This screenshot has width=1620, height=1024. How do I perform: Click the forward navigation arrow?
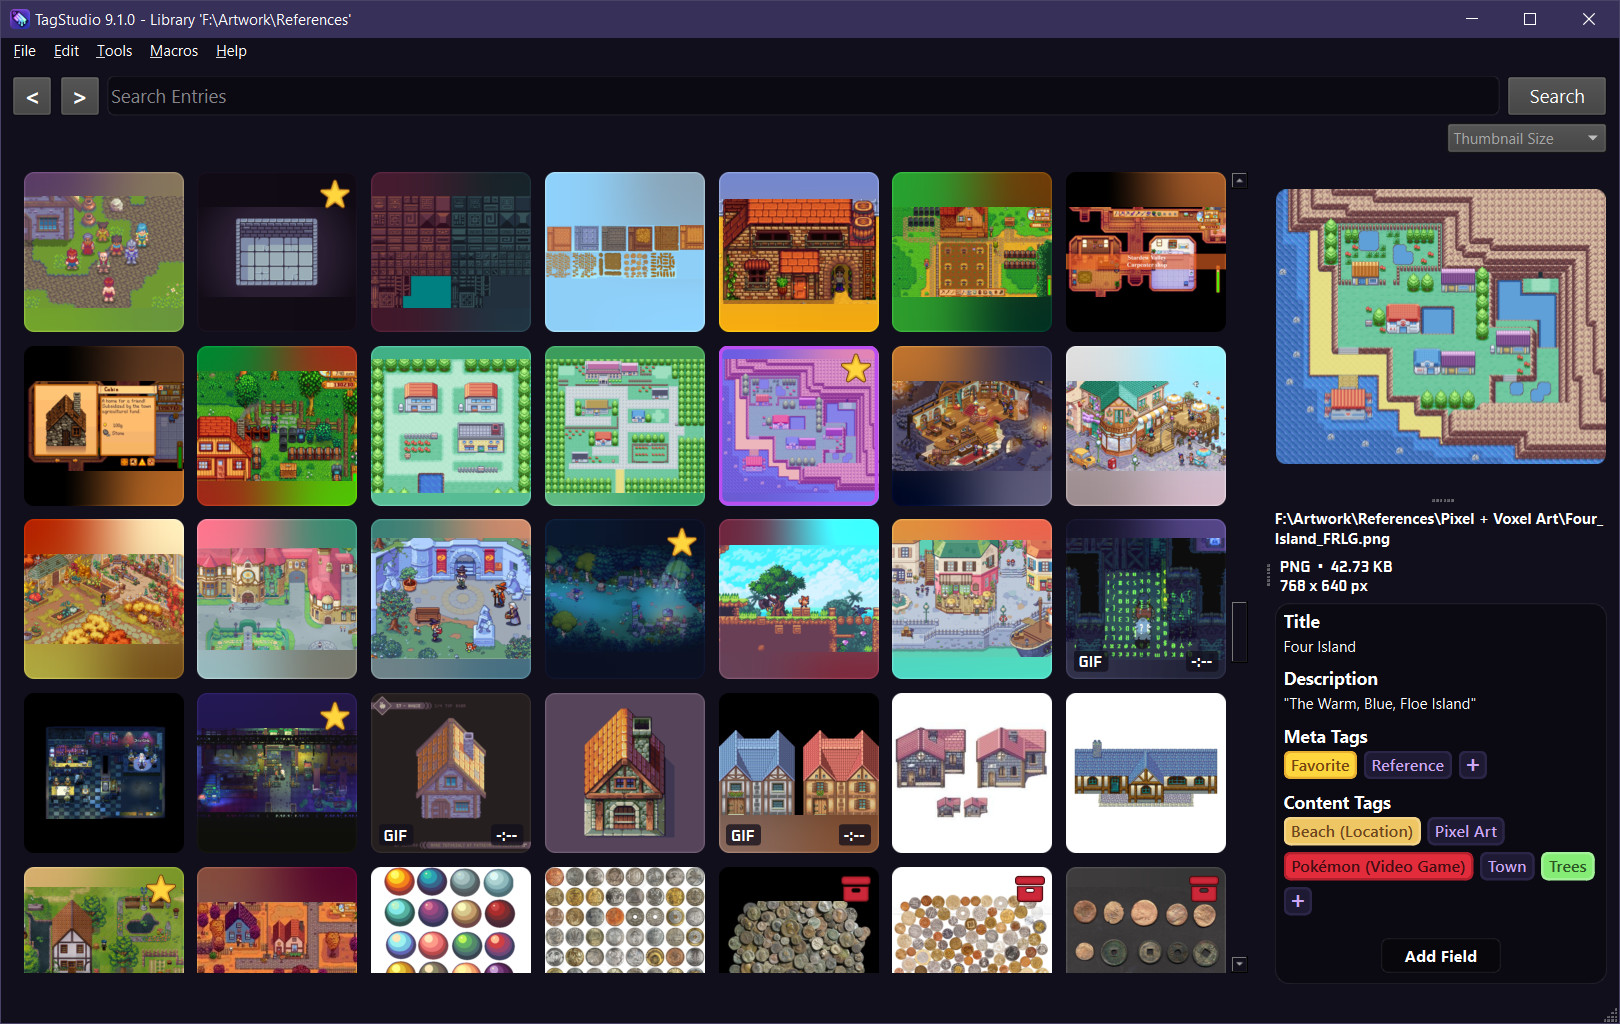coord(79,96)
